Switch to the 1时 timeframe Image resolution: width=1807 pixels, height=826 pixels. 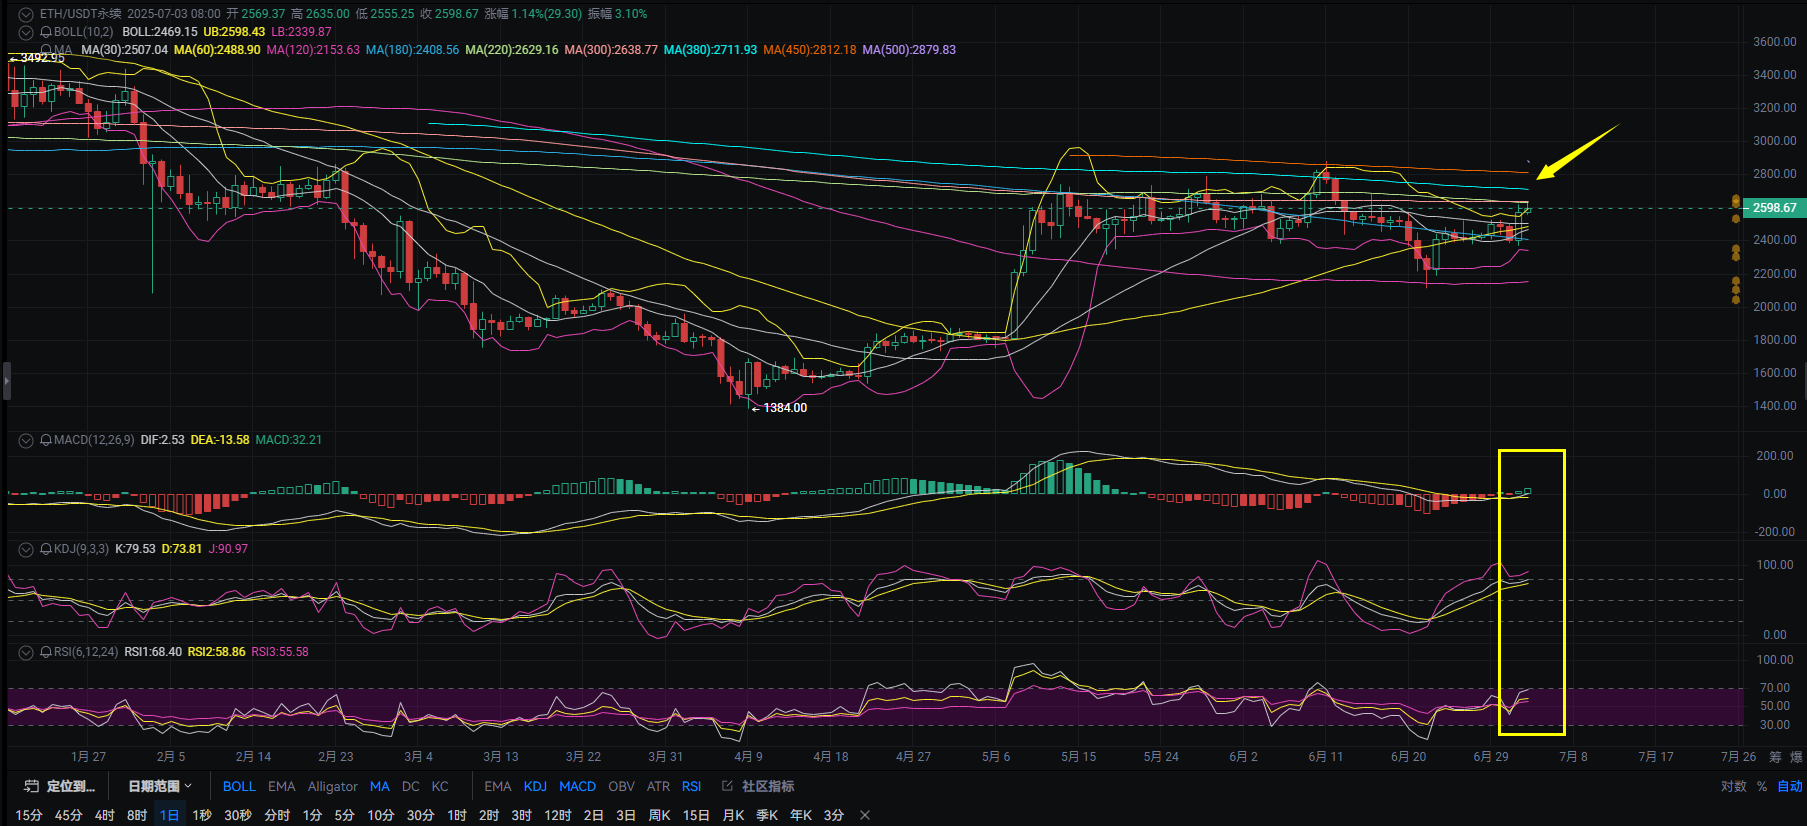[x=456, y=815]
